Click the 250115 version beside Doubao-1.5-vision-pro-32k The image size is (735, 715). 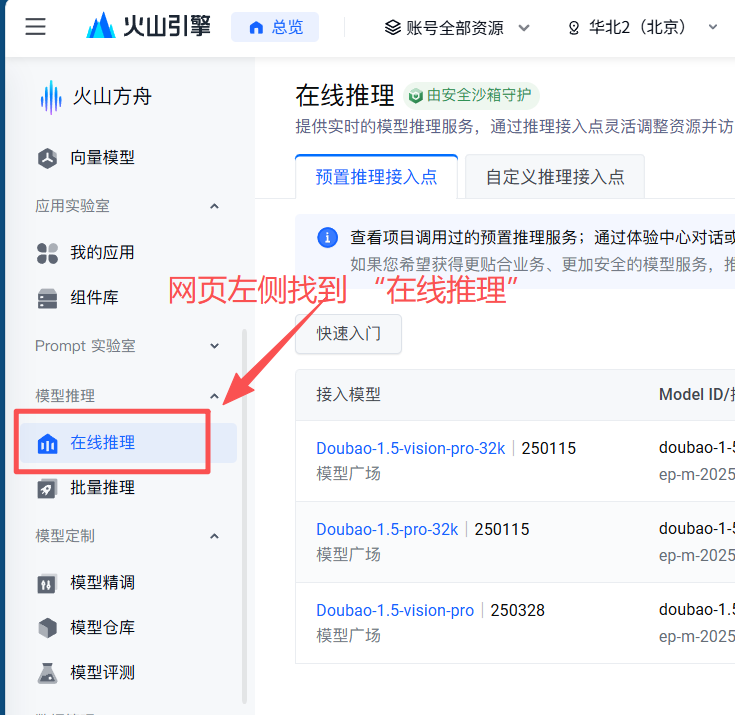click(x=548, y=449)
